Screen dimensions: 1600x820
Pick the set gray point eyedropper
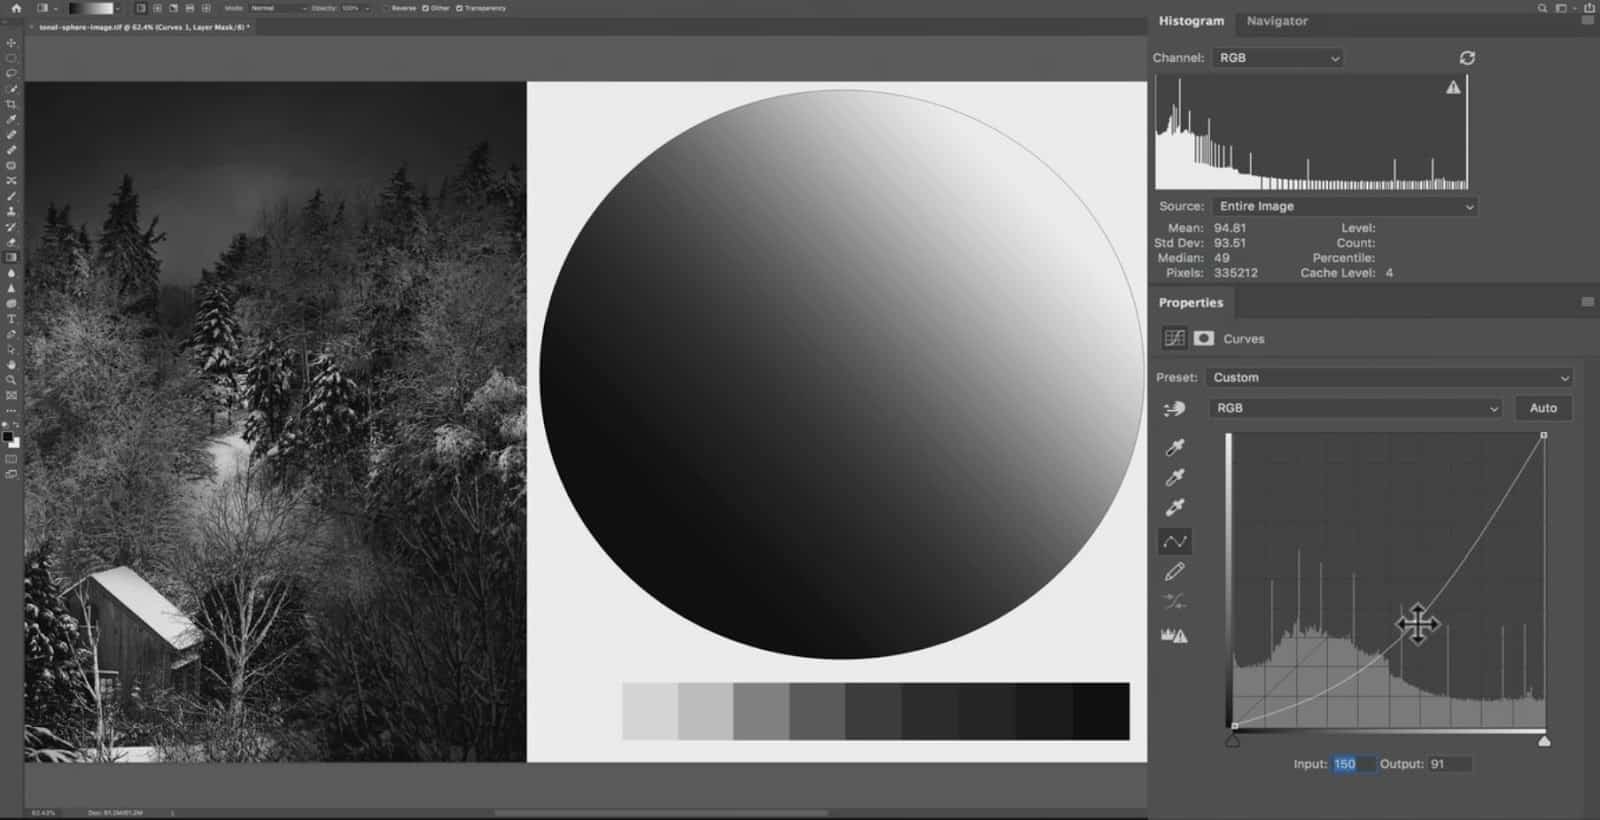tap(1175, 477)
